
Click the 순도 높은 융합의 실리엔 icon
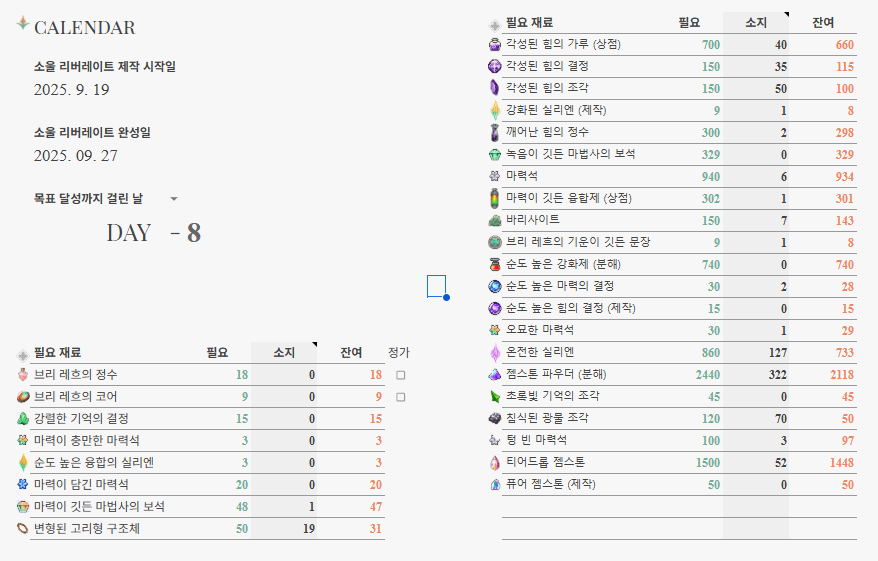click(x=22, y=463)
